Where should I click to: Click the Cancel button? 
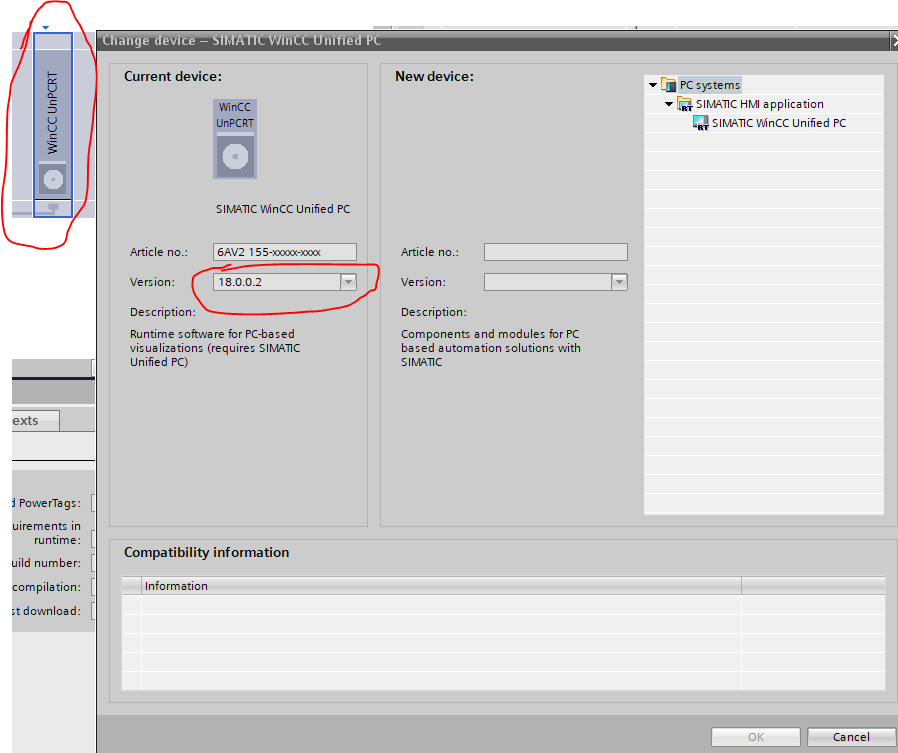click(x=851, y=737)
